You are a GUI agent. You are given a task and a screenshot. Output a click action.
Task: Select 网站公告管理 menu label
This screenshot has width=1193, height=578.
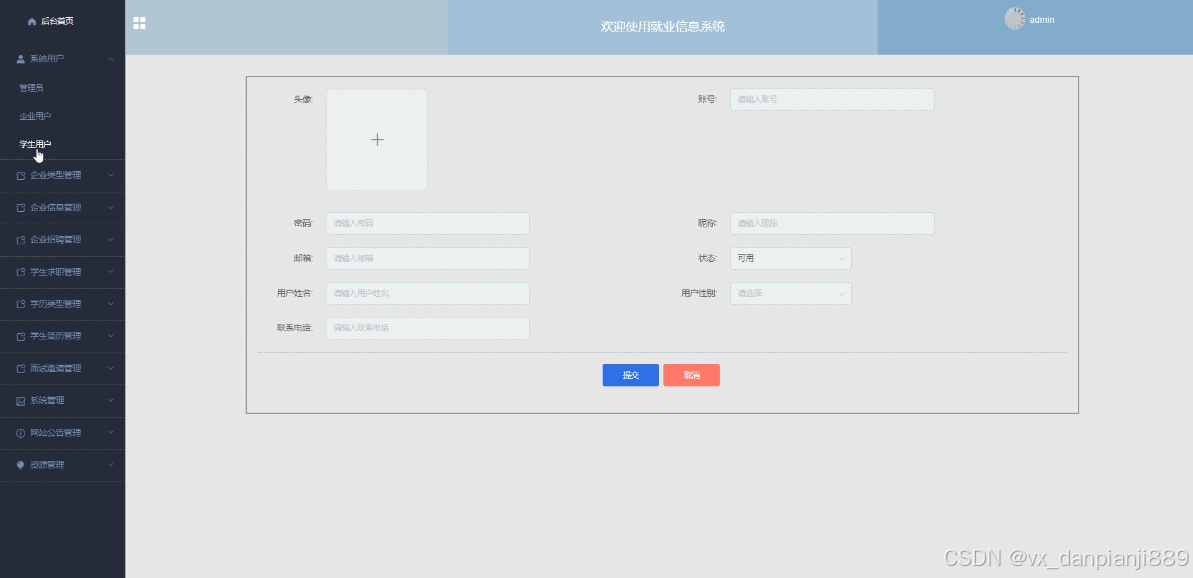[56, 433]
